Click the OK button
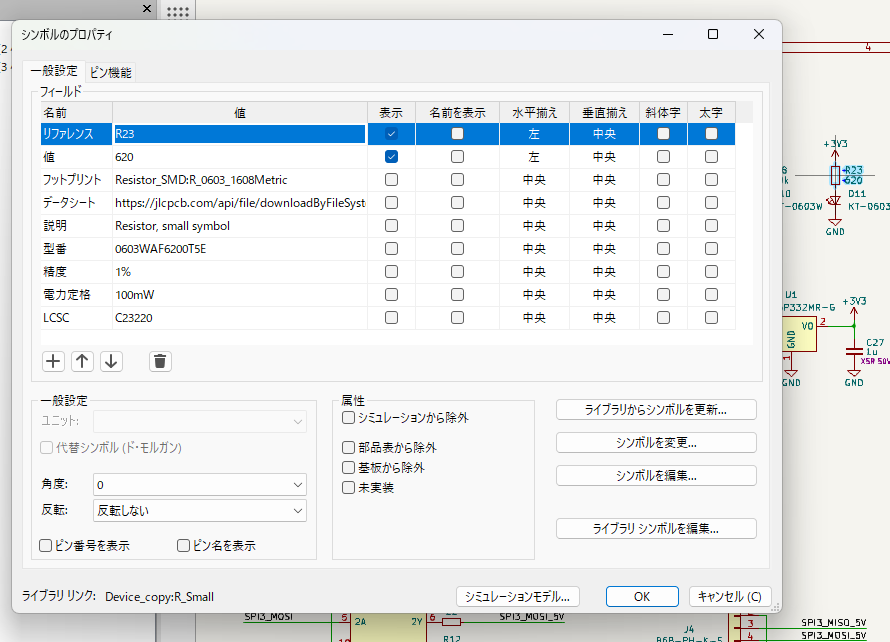 [642, 596]
